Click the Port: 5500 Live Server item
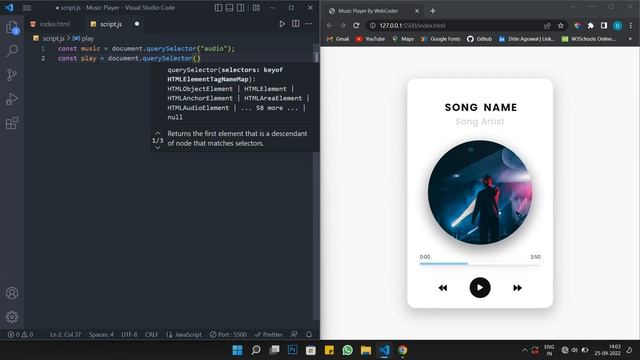Viewport: 640px width, 360px height. point(228,334)
